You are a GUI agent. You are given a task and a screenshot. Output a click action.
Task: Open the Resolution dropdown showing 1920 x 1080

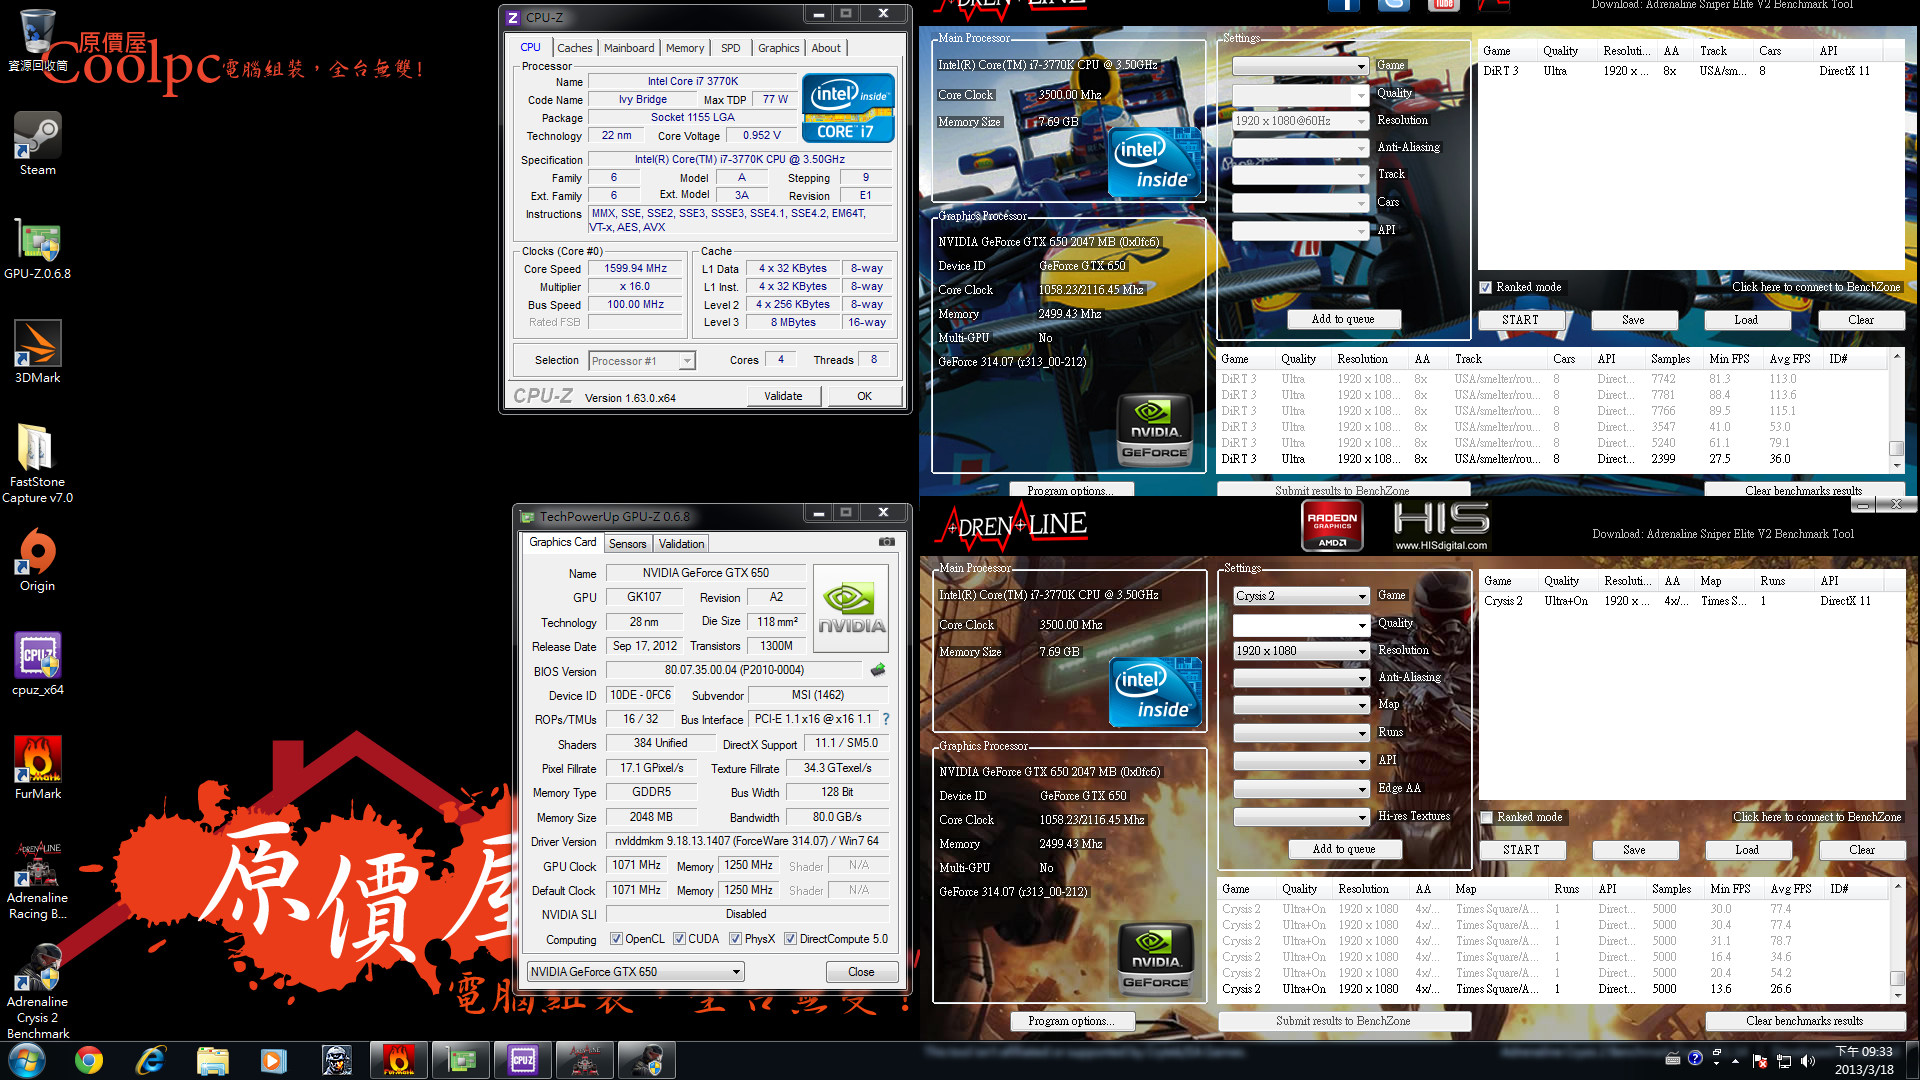click(1301, 651)
